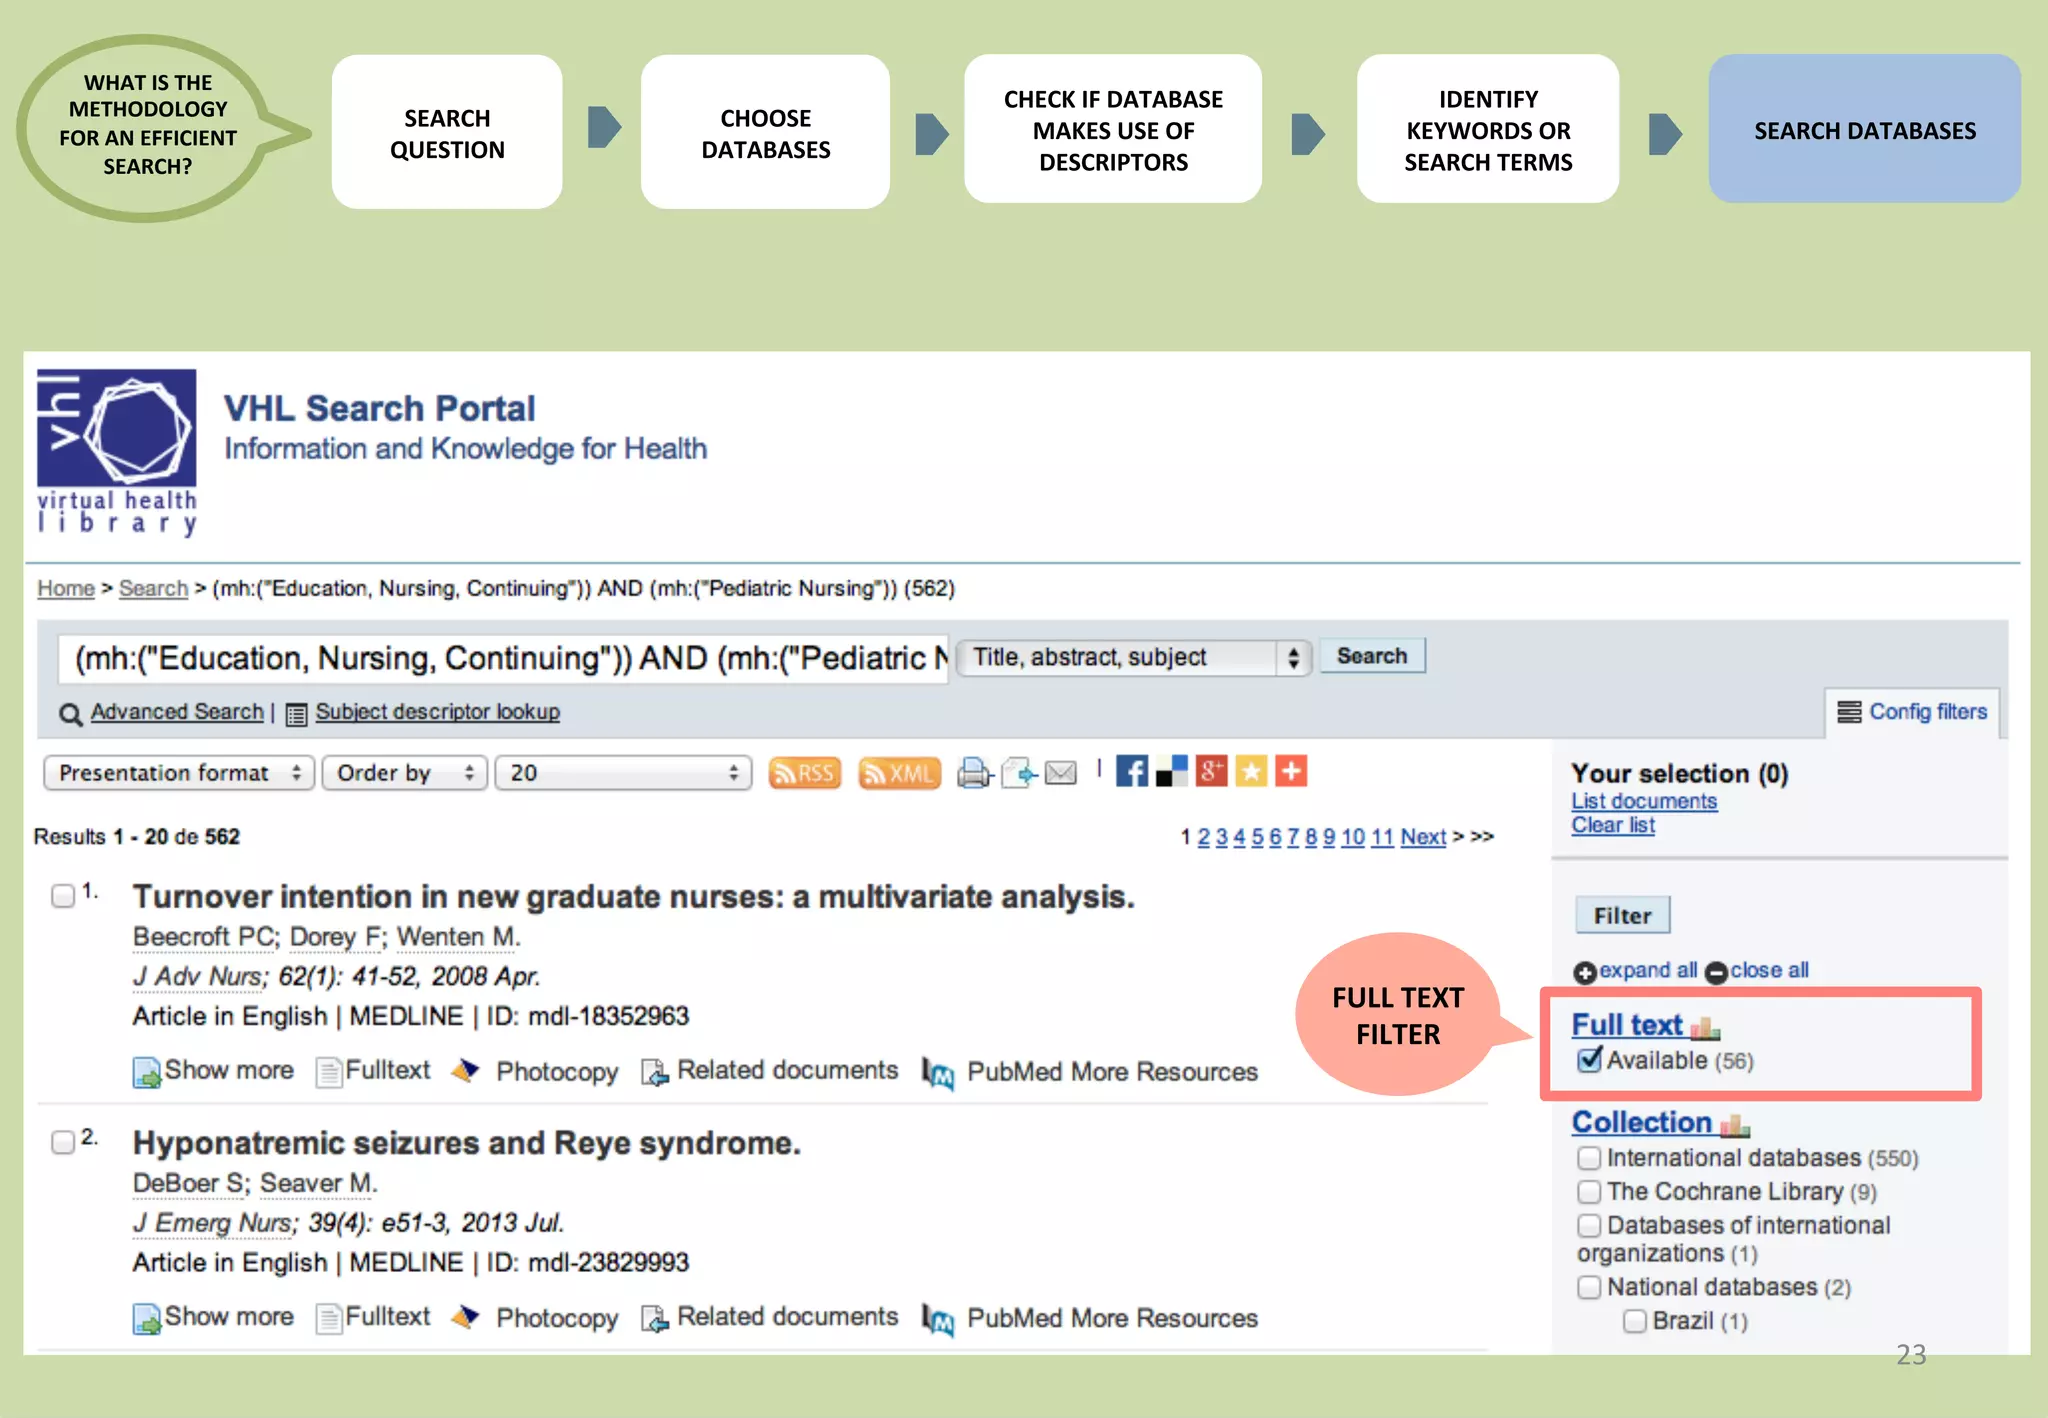Click the Advanced Search magnifier icon
This screenshot has width=2048, height=1418.
(x=71, y=714)
